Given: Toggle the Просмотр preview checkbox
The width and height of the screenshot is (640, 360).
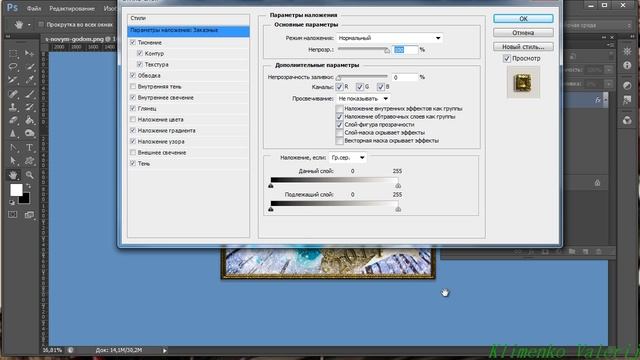Looking at the screenshot, I should tap(507, 59).
